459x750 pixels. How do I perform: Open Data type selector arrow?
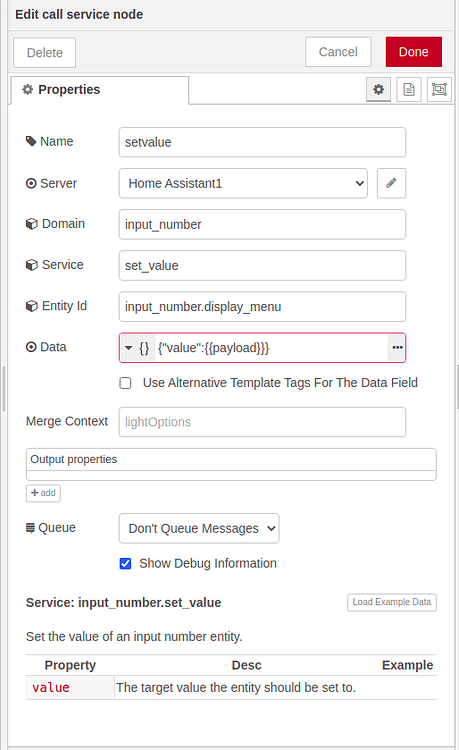click(129, 348)
